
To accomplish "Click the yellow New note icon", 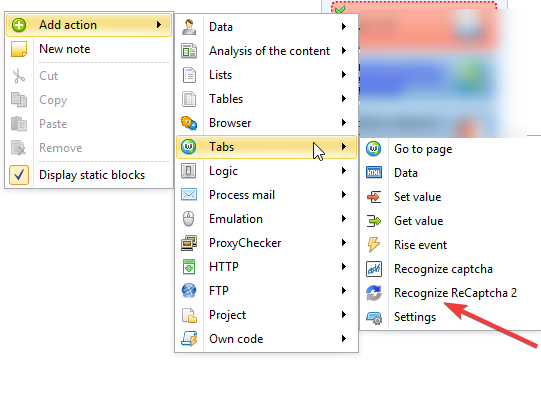I will click(19, 49).
